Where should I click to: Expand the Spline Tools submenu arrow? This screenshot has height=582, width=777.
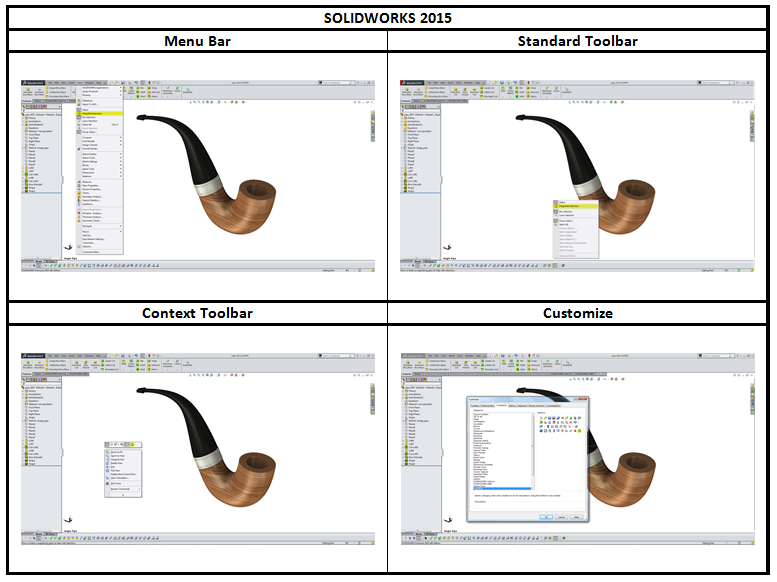click(x=120, y=169)
